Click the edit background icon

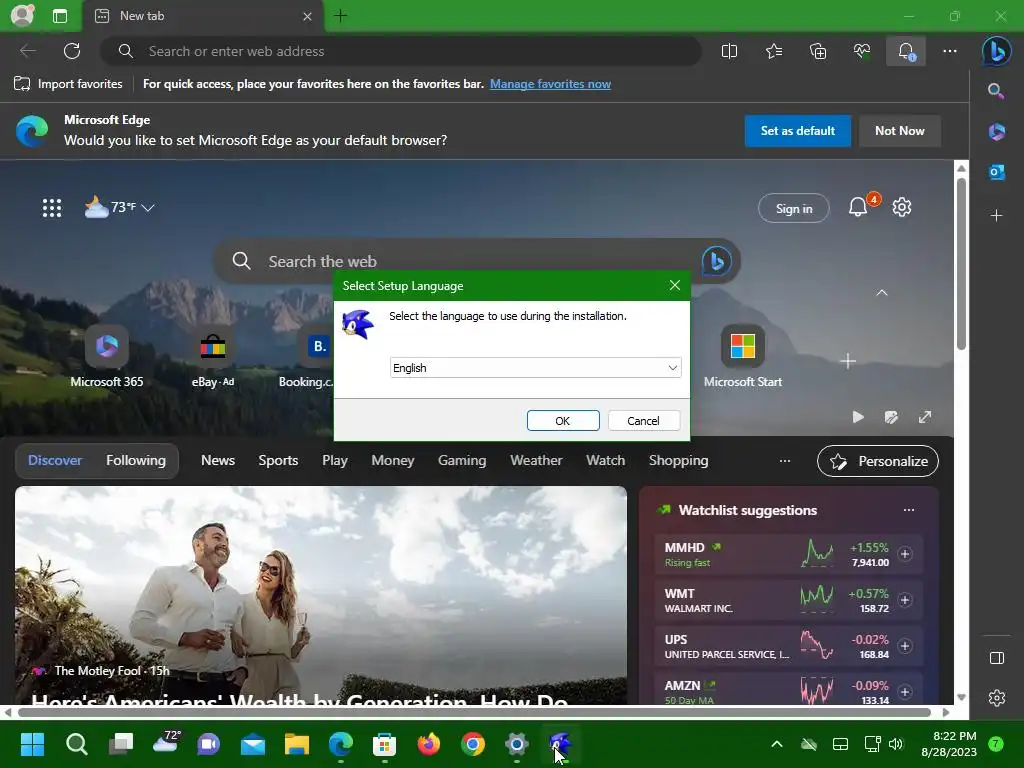(891, 417)
